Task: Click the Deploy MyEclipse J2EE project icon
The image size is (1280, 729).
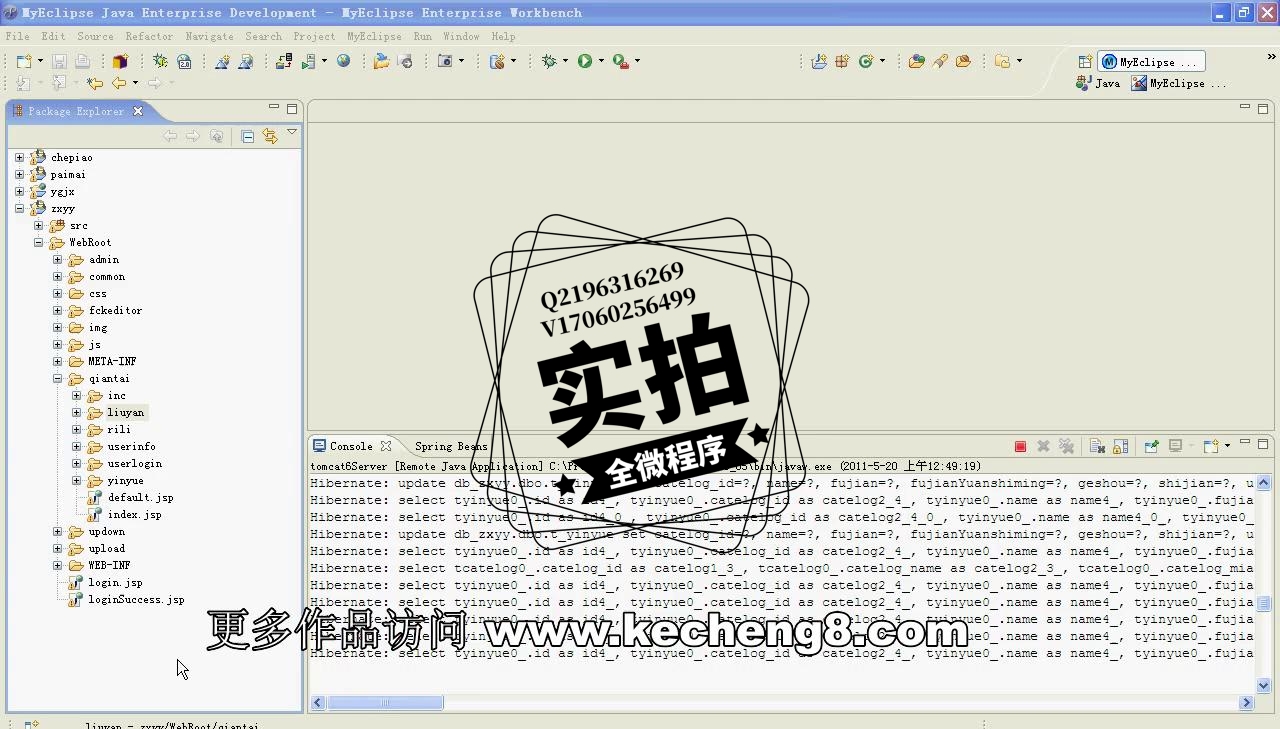Action: click(284, 61)
